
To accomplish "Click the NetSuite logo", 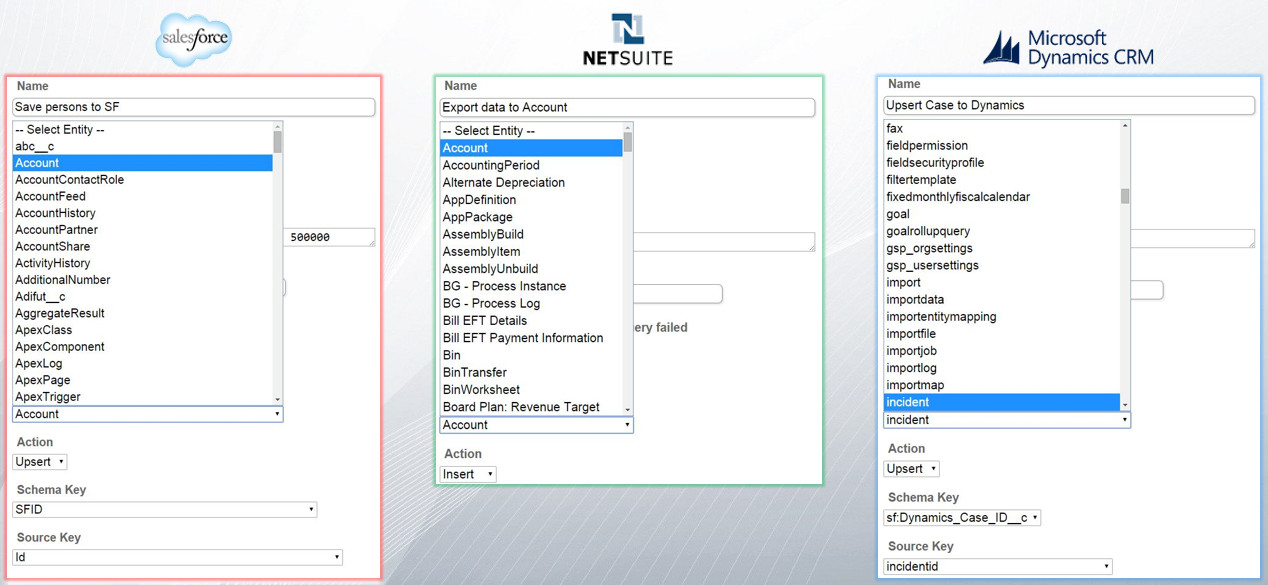I will coord(628,40).
